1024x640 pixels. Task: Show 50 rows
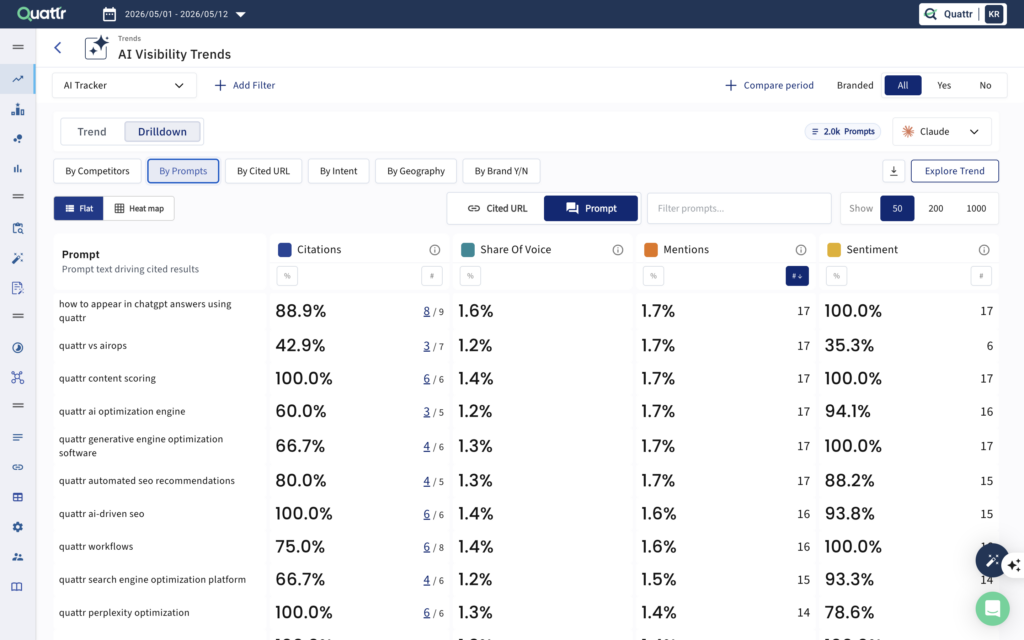(x=897, y=208)
